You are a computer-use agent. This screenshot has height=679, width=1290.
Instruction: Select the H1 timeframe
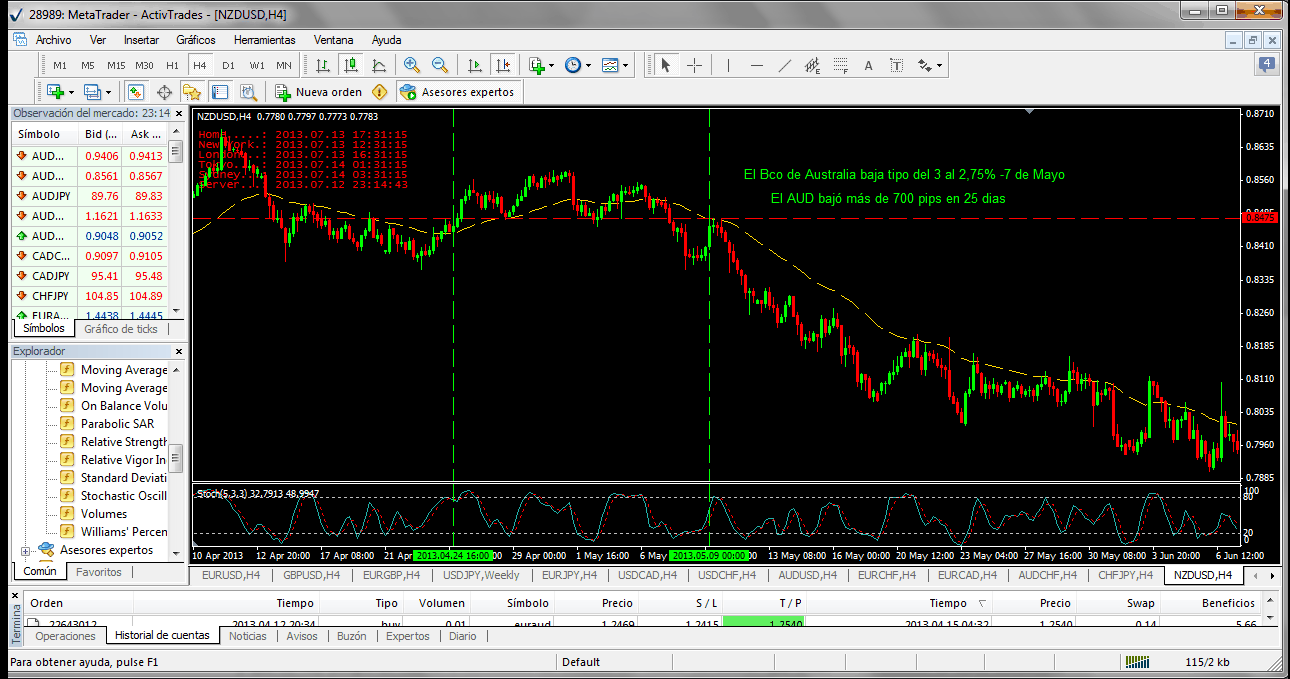coord(172,65)
